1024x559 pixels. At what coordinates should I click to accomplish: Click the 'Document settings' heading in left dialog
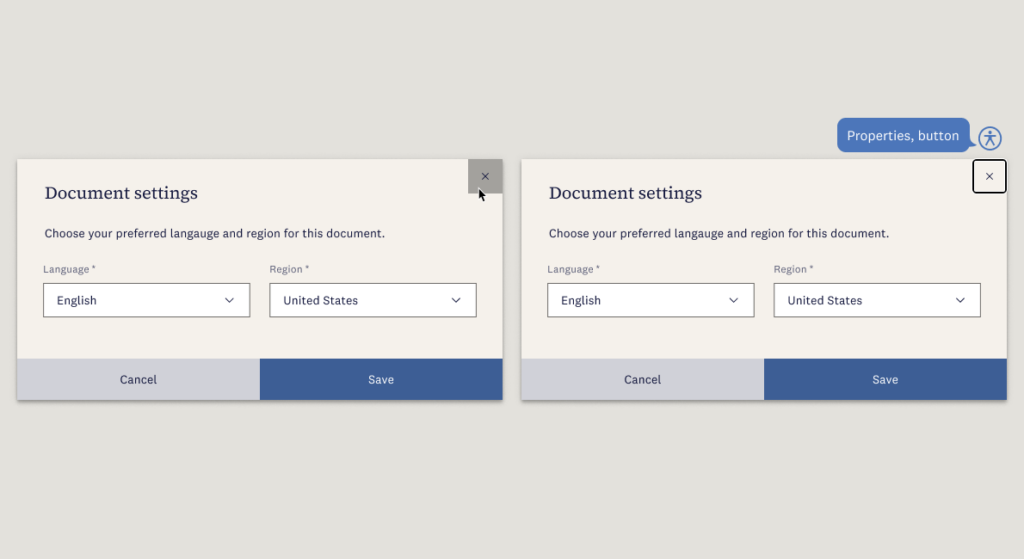(121, 193)
